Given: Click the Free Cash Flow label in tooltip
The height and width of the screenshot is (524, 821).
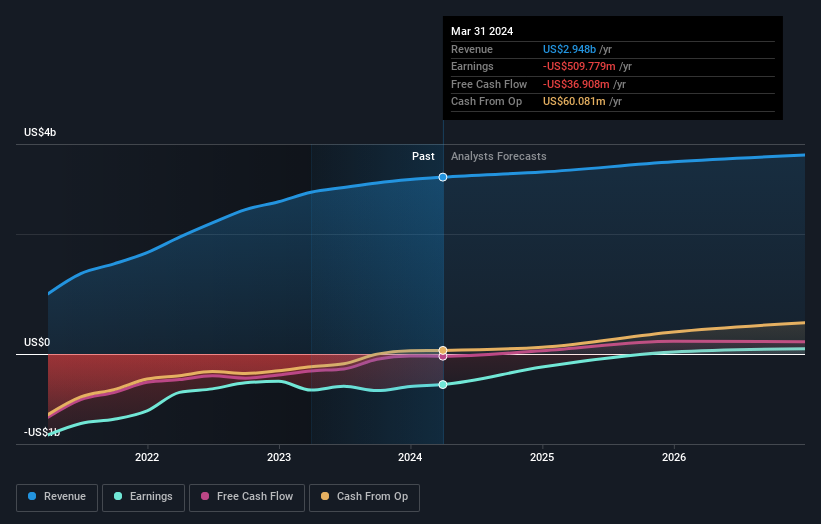Looking at the screenshot, I should point(489,84).
